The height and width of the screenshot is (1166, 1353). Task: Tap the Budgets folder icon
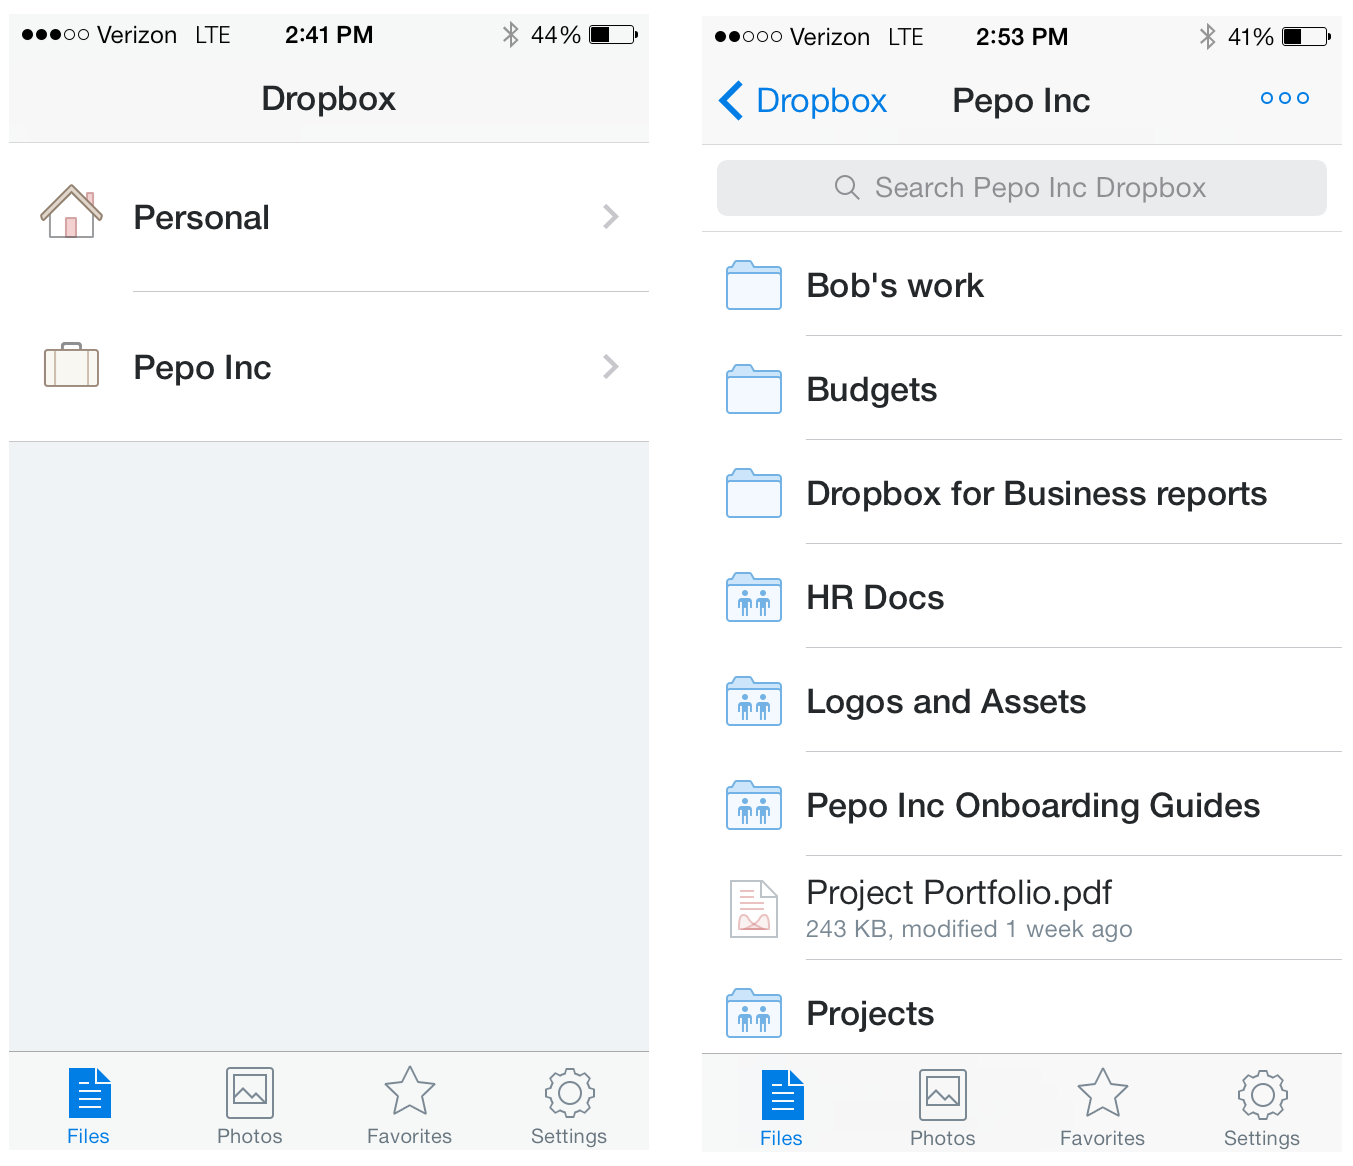[753, 390]
